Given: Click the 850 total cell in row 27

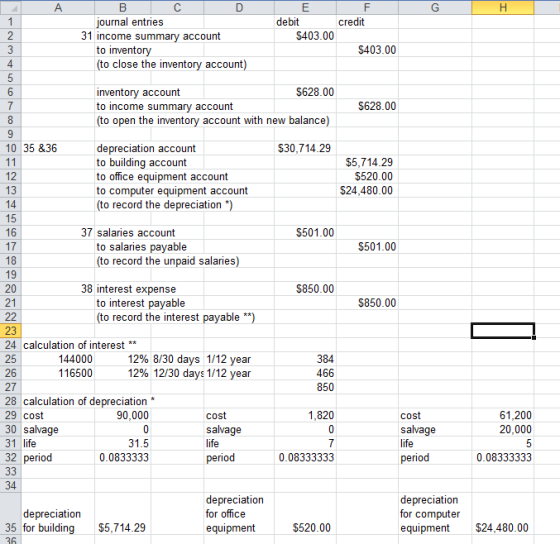Looking at the screenshot, I should pyautogui.click(x=305, y=387).
